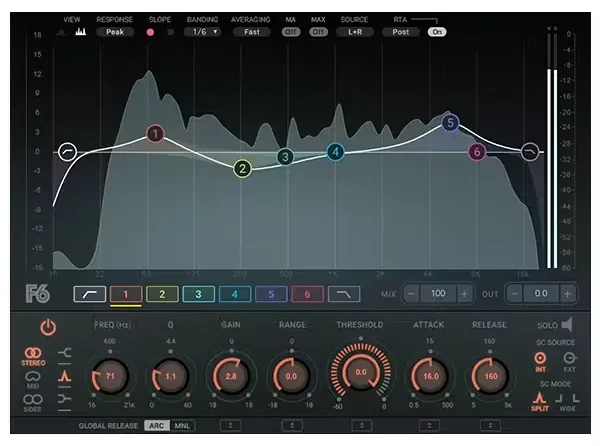The width and height of the screenshot is (600, 446).
Task: Click the stepper below the GAIN knob
Action: (x=230, y=425)
